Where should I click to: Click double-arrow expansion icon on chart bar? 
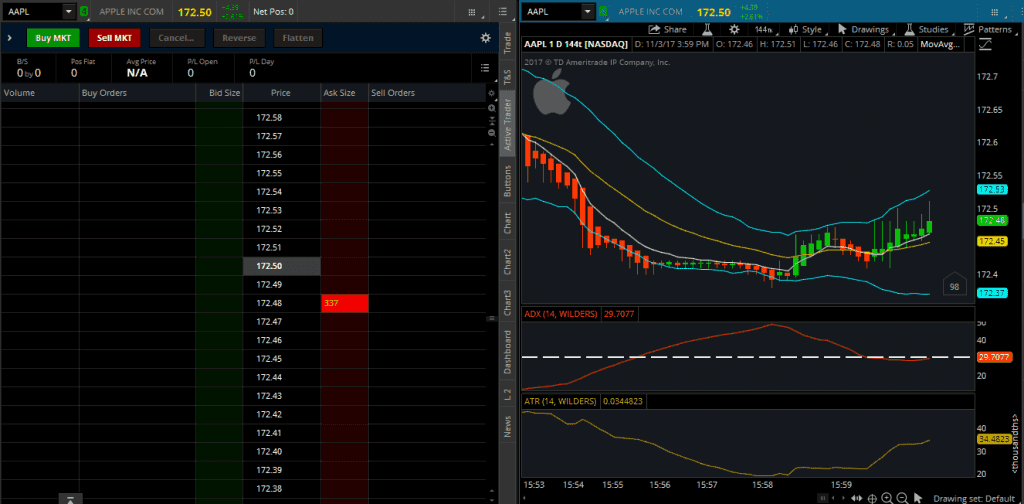857,498
